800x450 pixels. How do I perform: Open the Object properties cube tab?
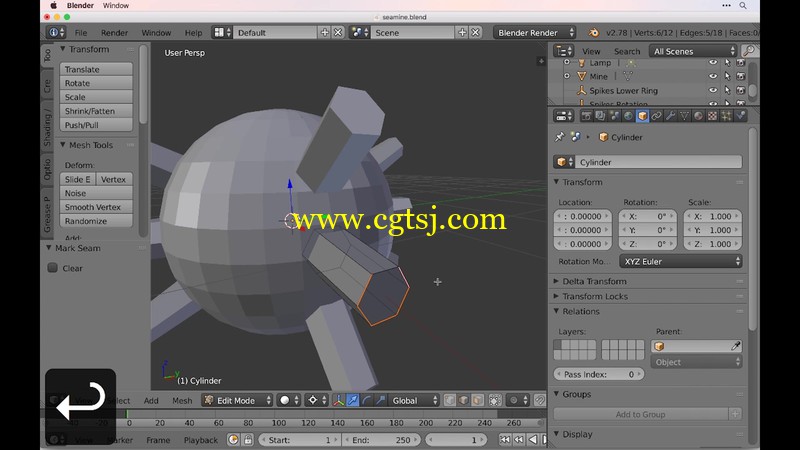[642, 116]
